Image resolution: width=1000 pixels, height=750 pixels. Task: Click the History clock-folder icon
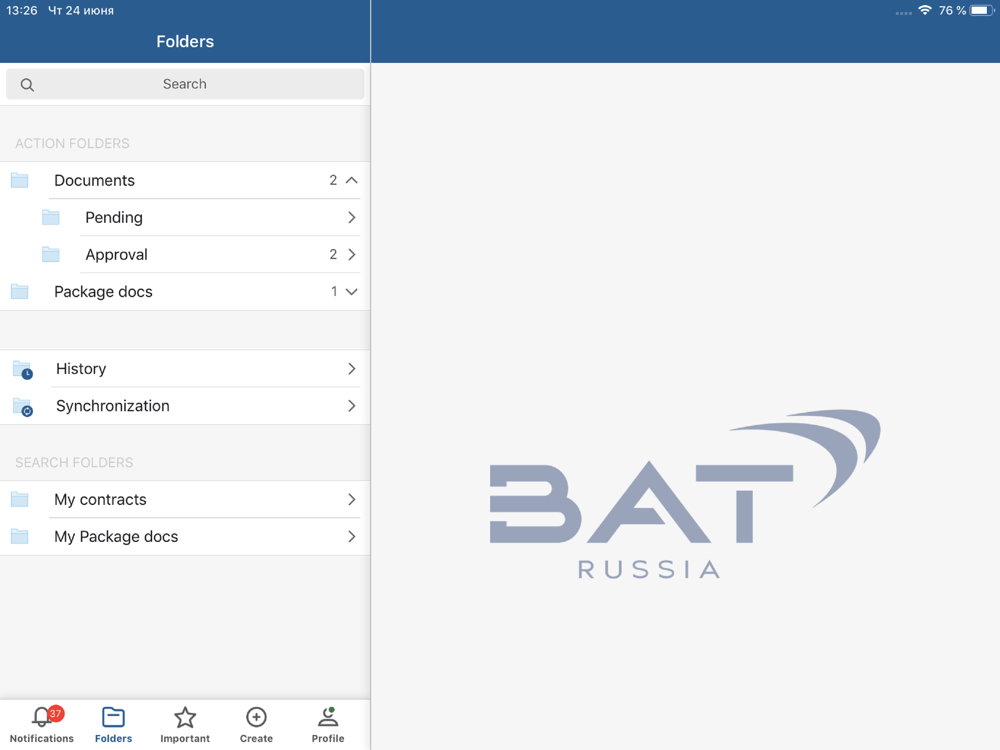23,370
